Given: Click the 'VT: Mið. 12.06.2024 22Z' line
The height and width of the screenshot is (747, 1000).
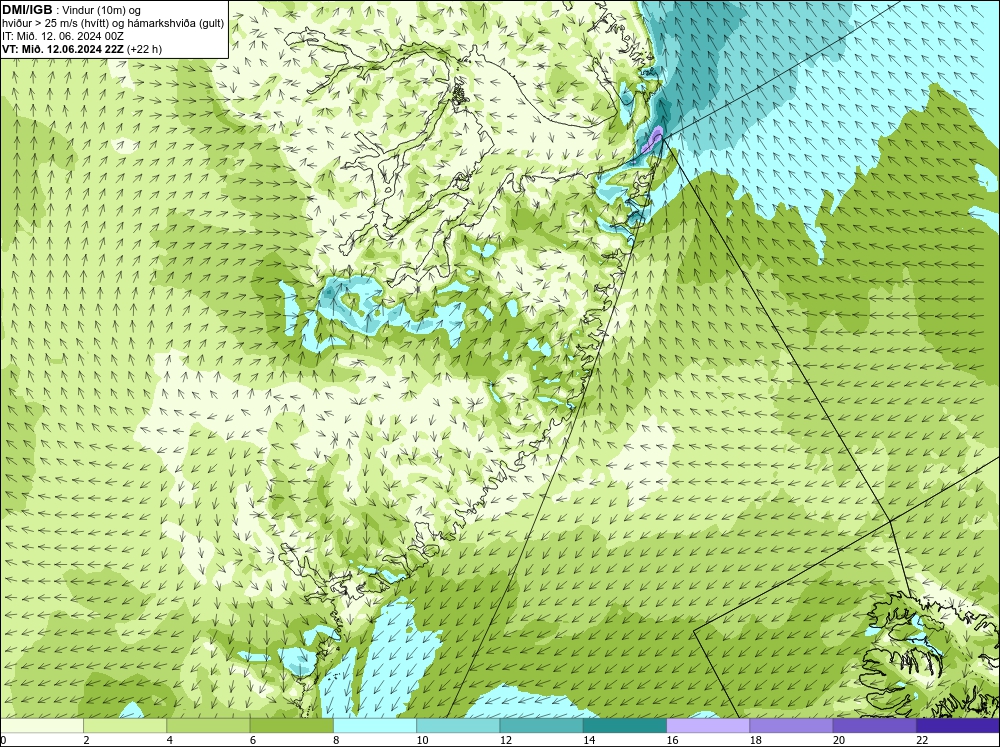Looking at the screenshot, I should (x=63, y=49).
